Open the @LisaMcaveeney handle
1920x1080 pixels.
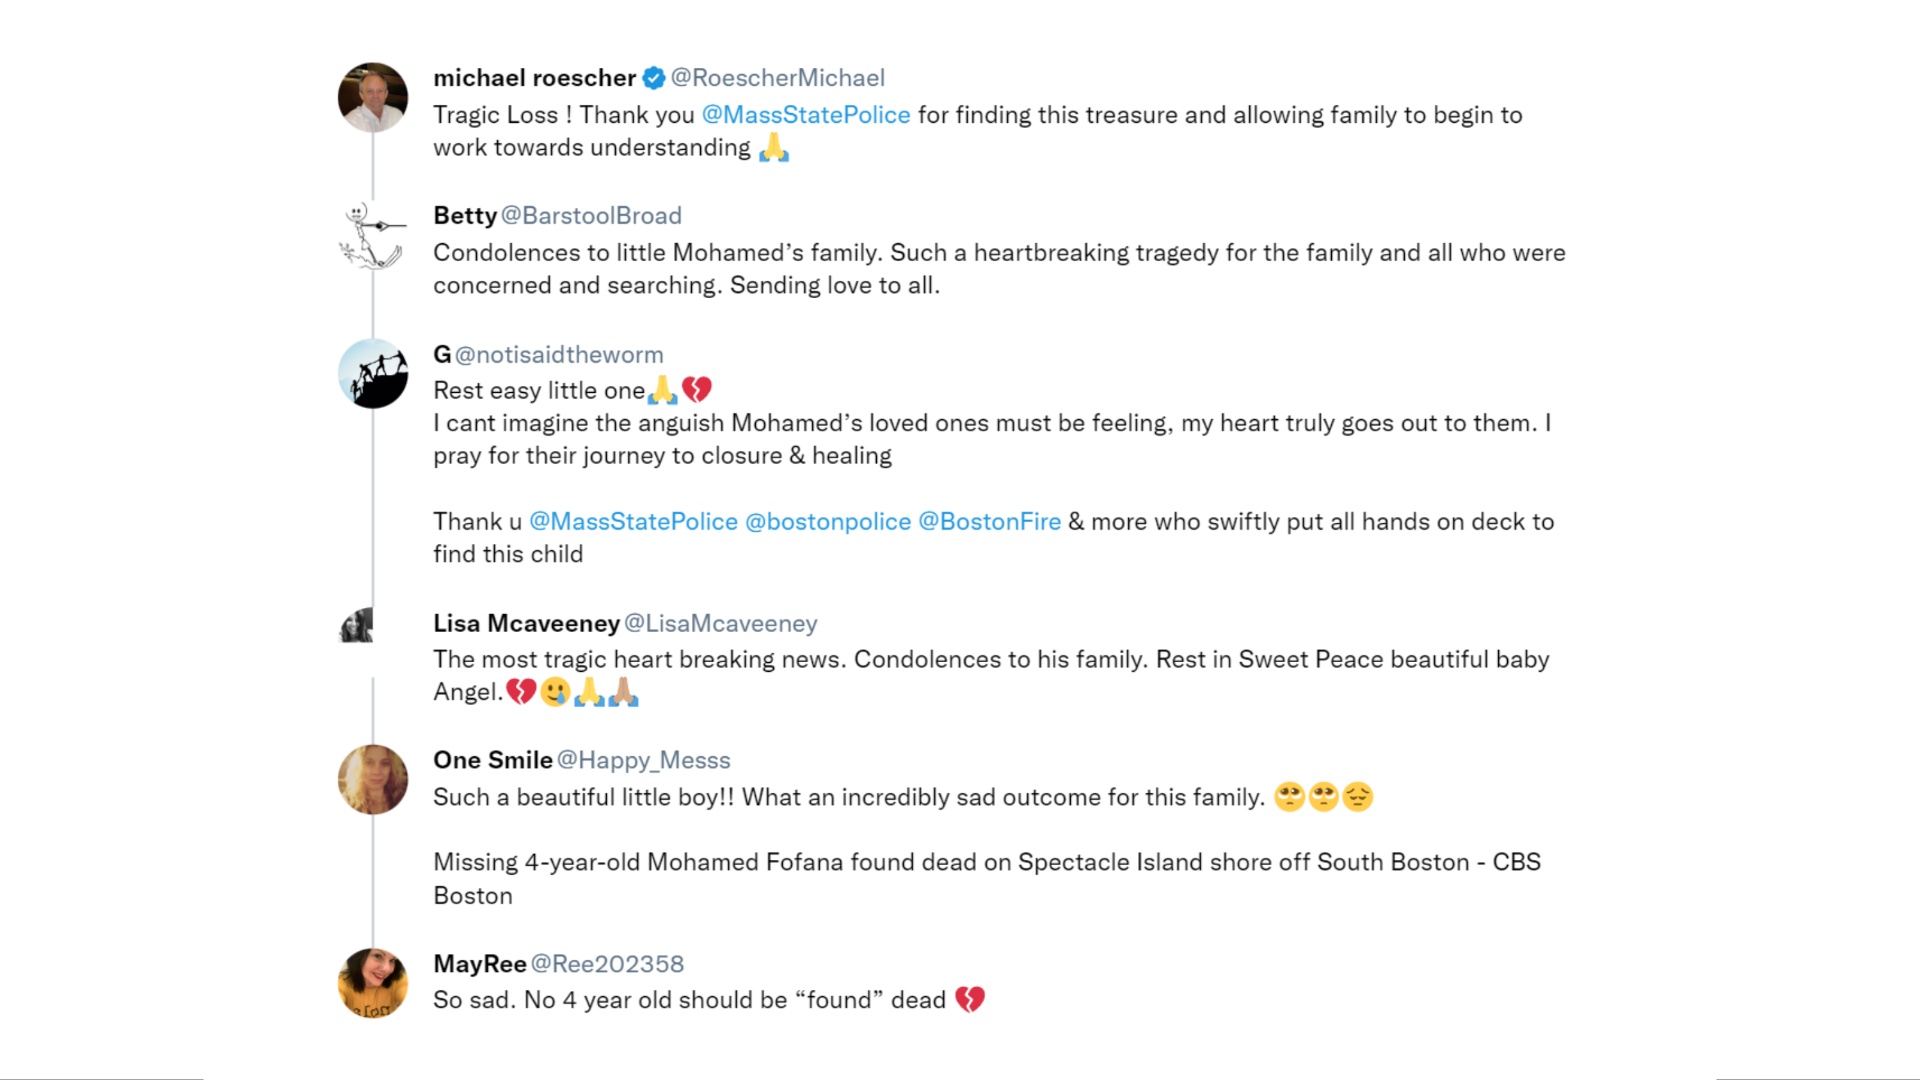(x=720, y=624)
